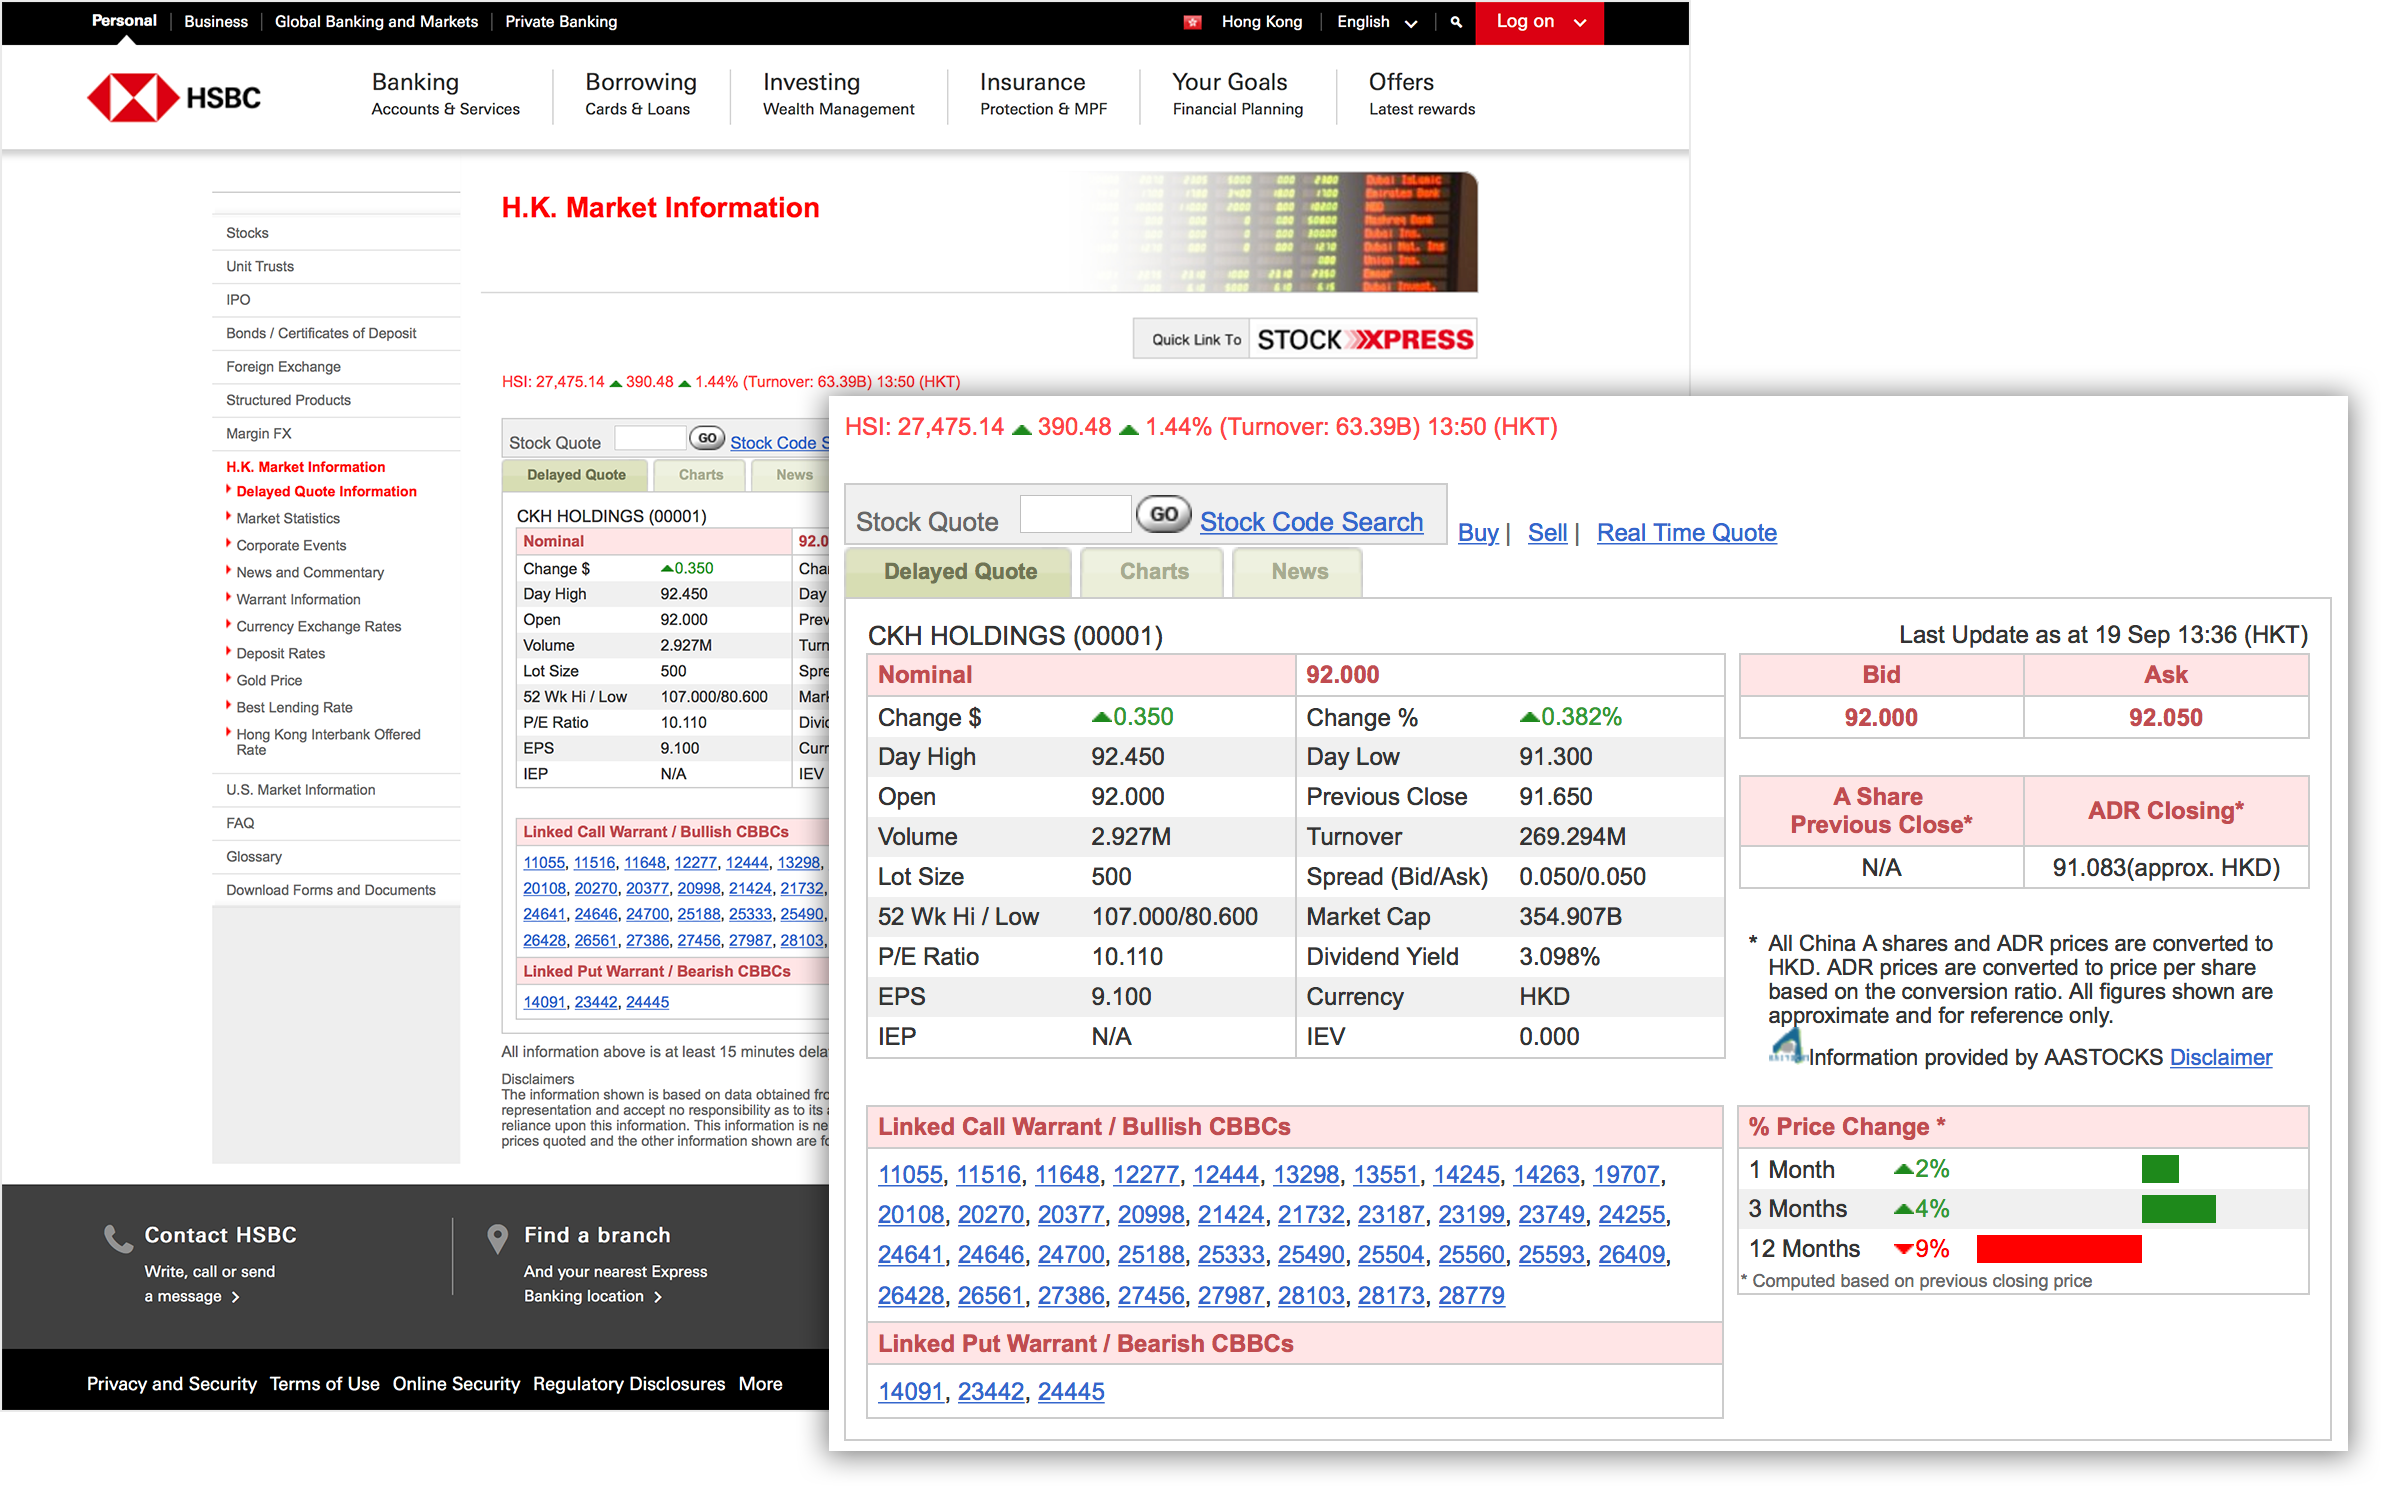
Task: Click the red 12 Months price change bar
Action: 2059,1249
